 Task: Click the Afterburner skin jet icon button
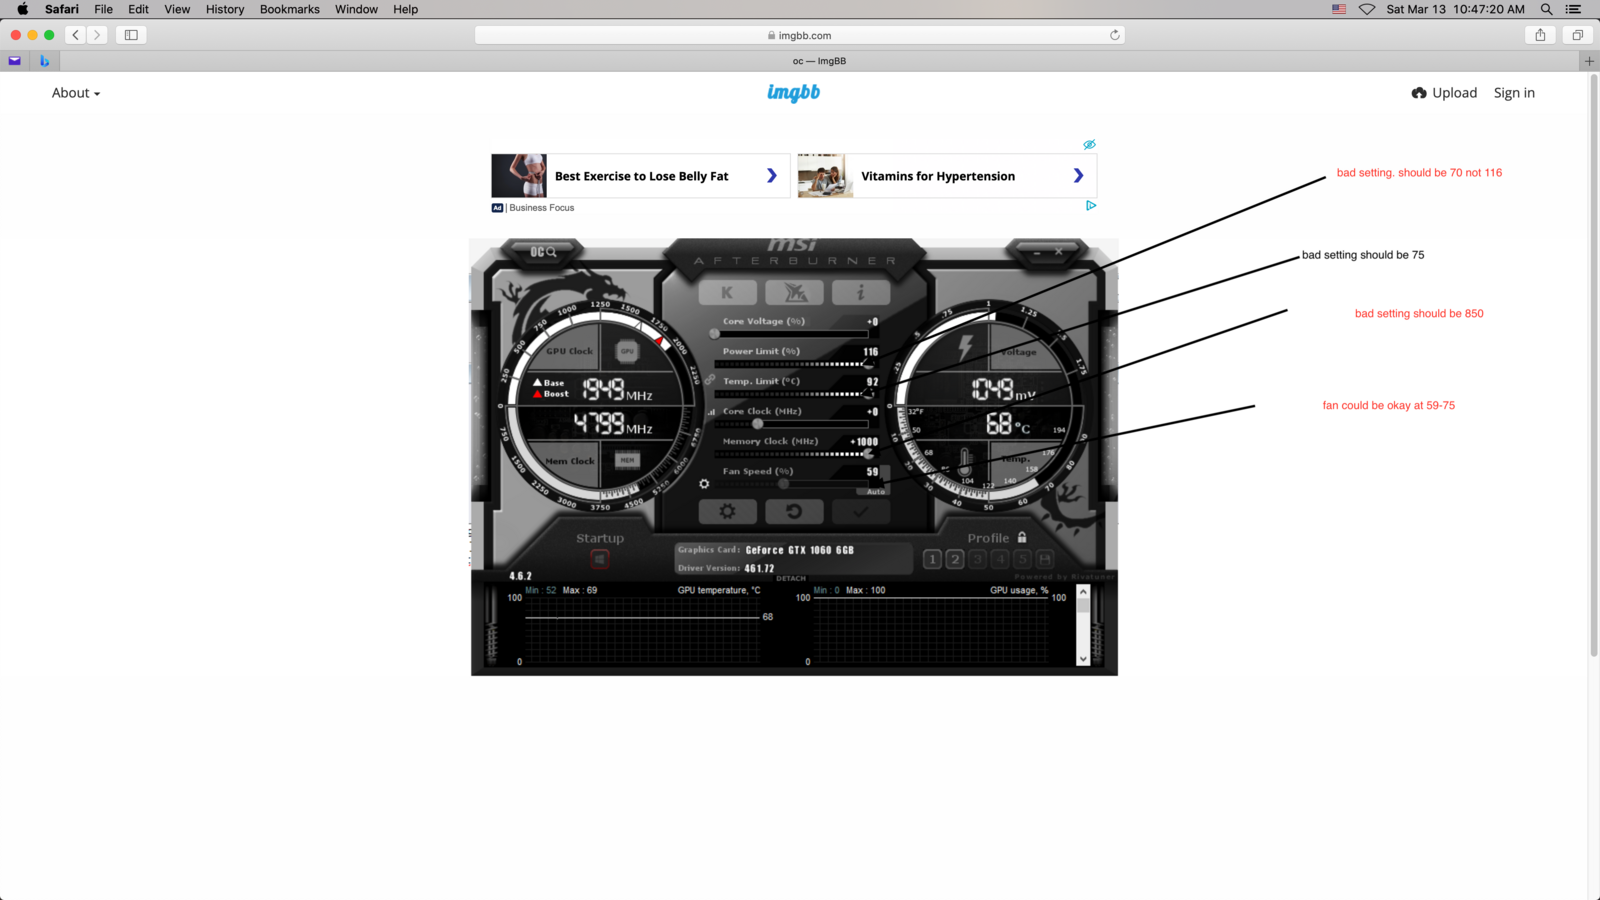(x=794, y=293)
